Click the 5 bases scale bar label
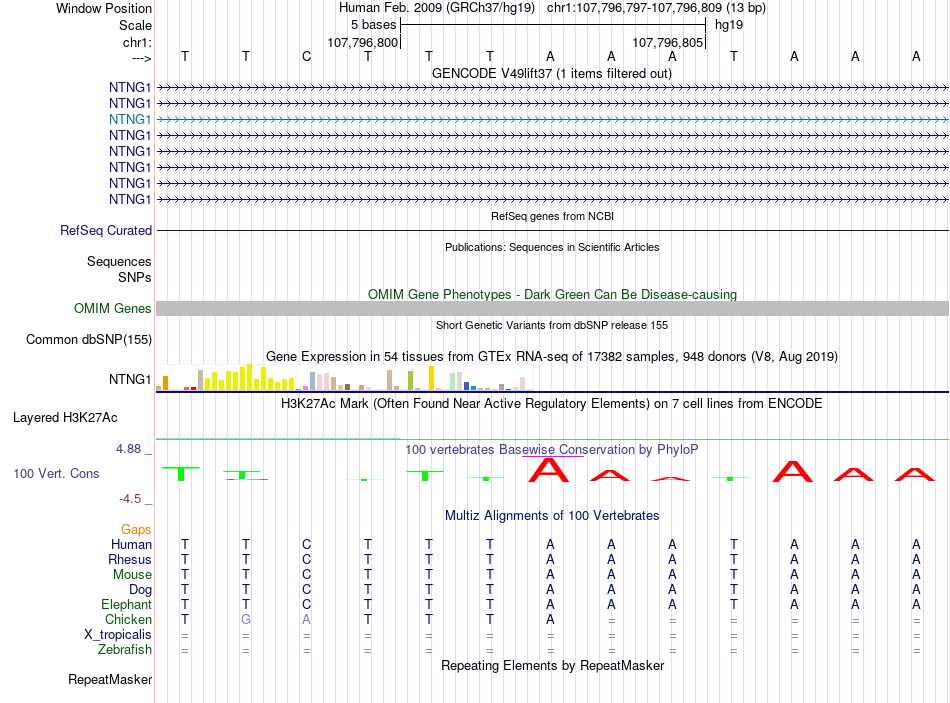This screenshot has width=950, height=703. [x=373, y=25]
